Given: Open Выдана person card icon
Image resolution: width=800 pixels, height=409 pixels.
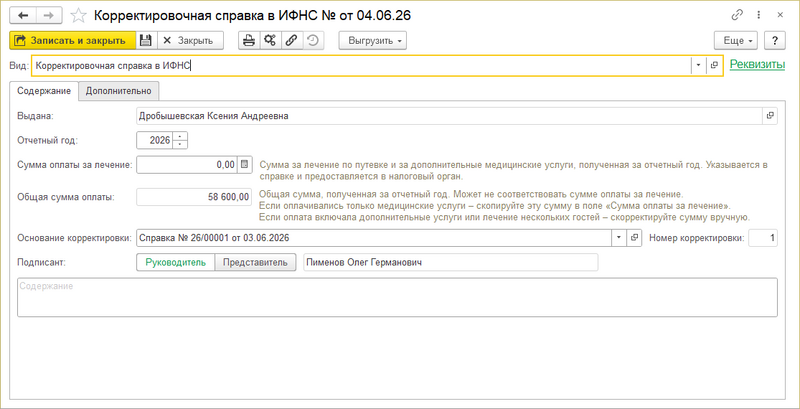Looking at the screenshot, I should 770,116.
